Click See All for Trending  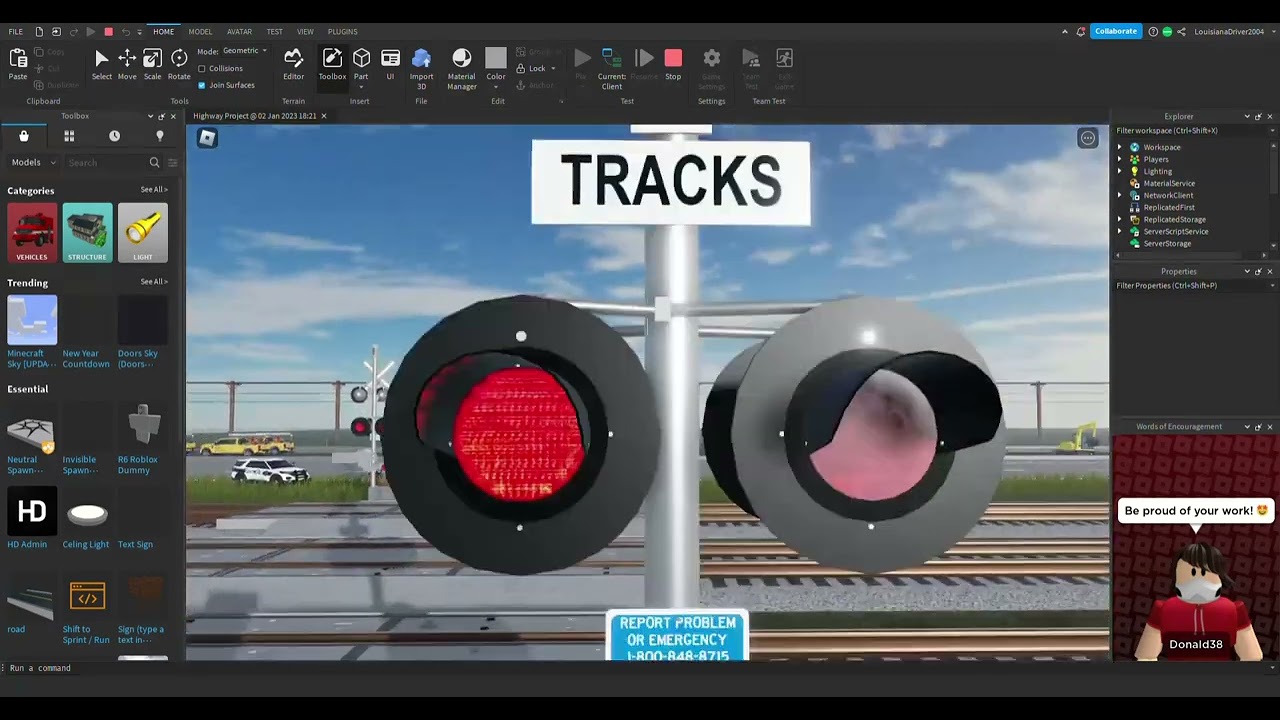click(154, 282)
